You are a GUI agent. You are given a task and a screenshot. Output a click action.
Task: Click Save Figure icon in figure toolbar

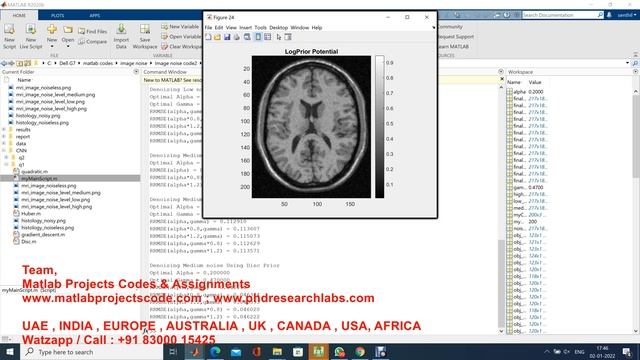click(x=227, y=37)
